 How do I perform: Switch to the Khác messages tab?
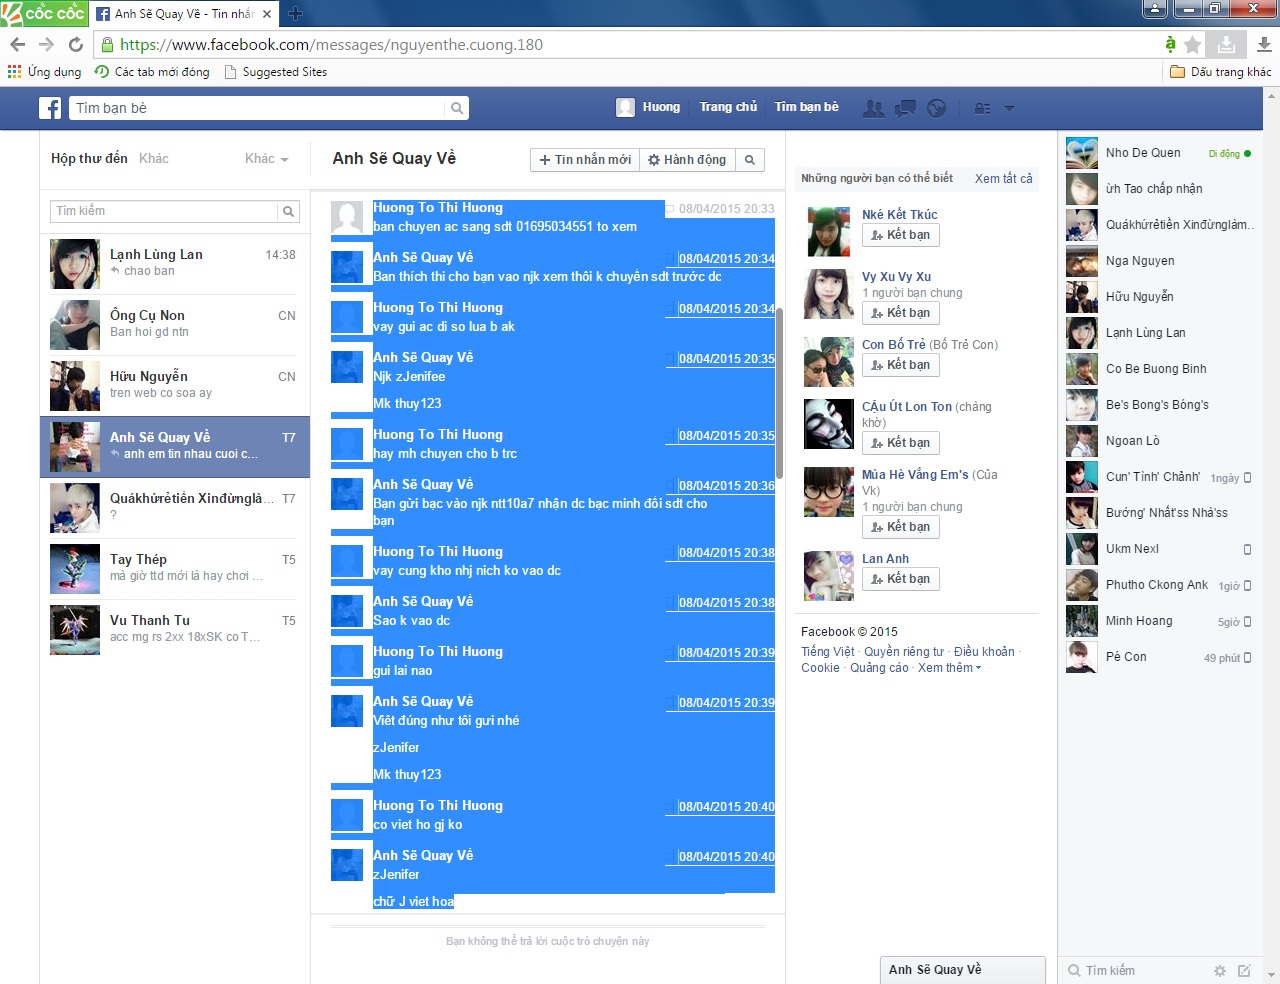(x=153, y=158)
